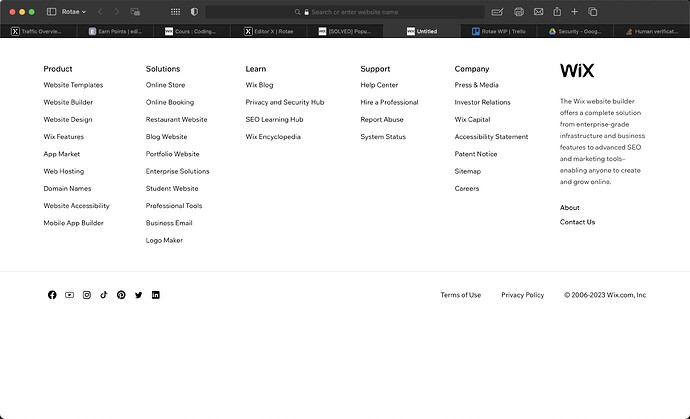Open Website Design link
The height and width of the screenshot is (419, 690).
point(68,119)
